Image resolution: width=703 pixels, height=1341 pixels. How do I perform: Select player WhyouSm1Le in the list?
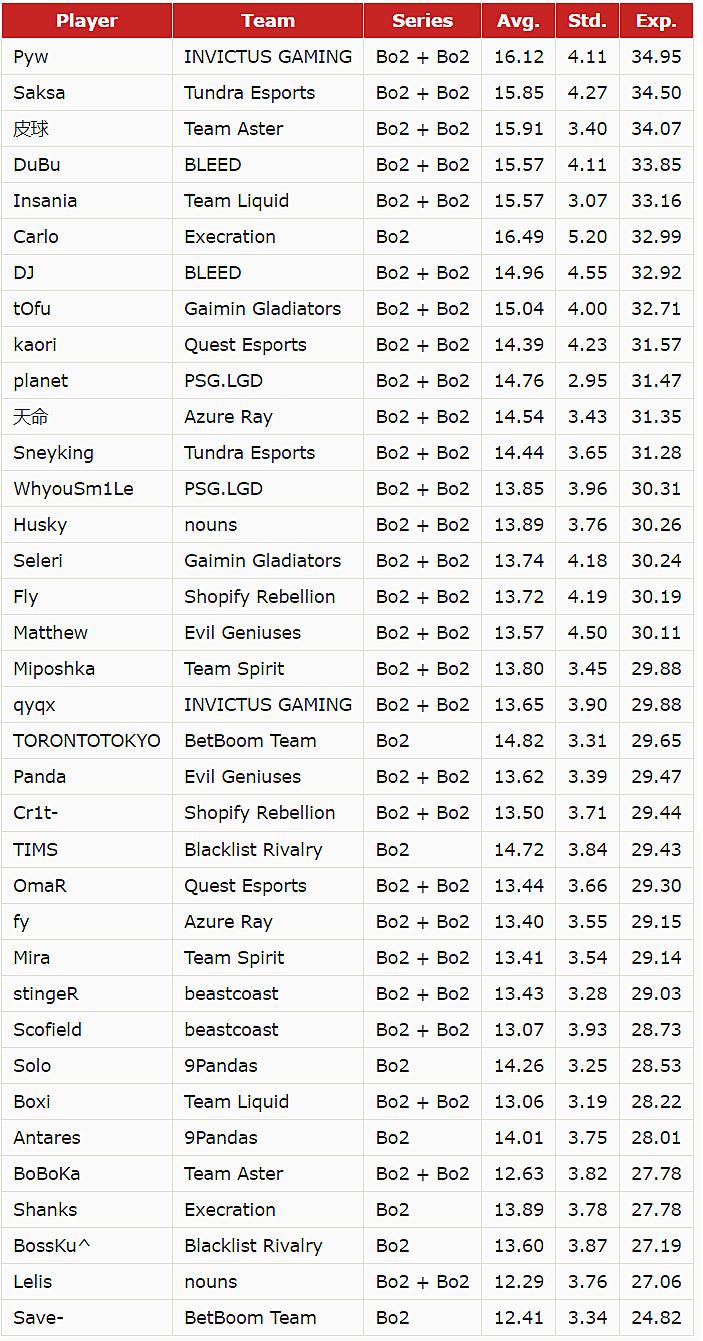click(x=73, y=489)
